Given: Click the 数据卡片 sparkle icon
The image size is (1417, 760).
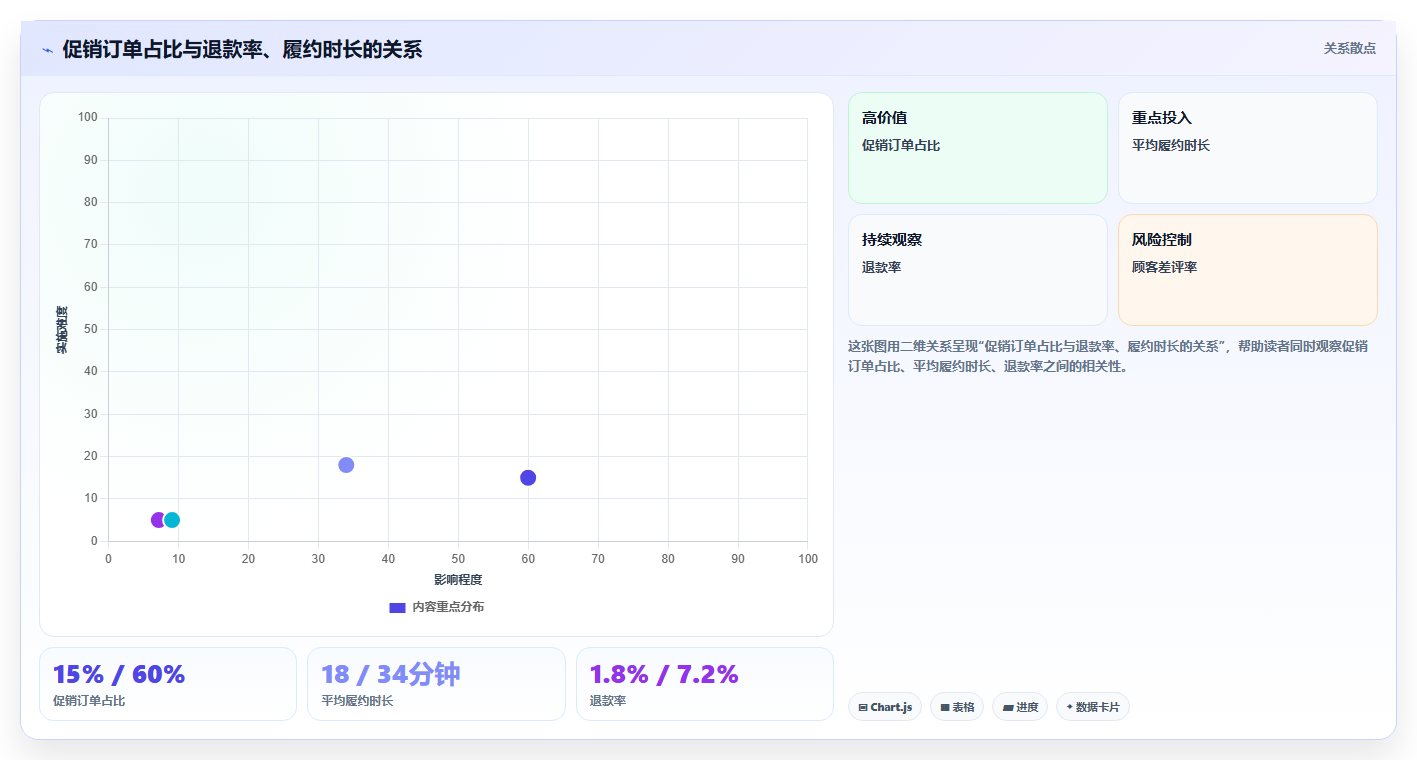Looking at the screenshot, I should coord(1069,707).
